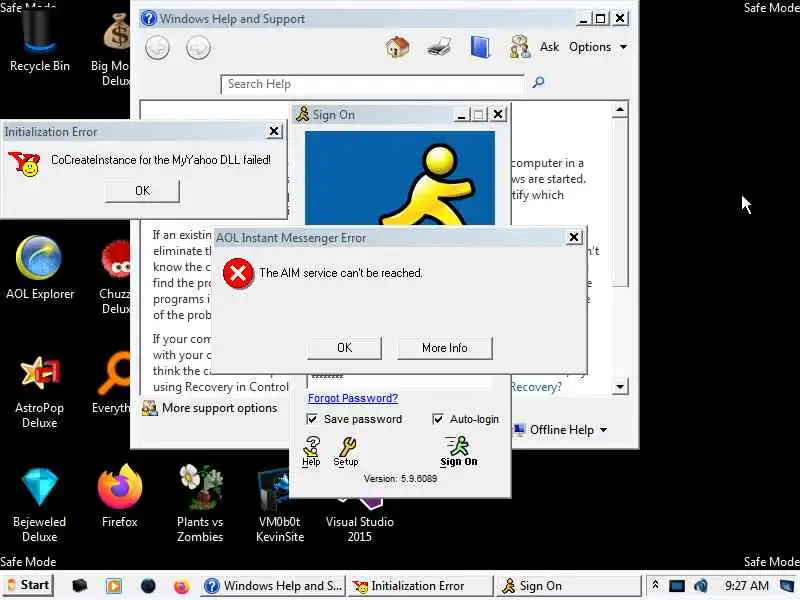This screenshot has width=800, height=600.
Task: Close the Sign On window
Action: 498,115
